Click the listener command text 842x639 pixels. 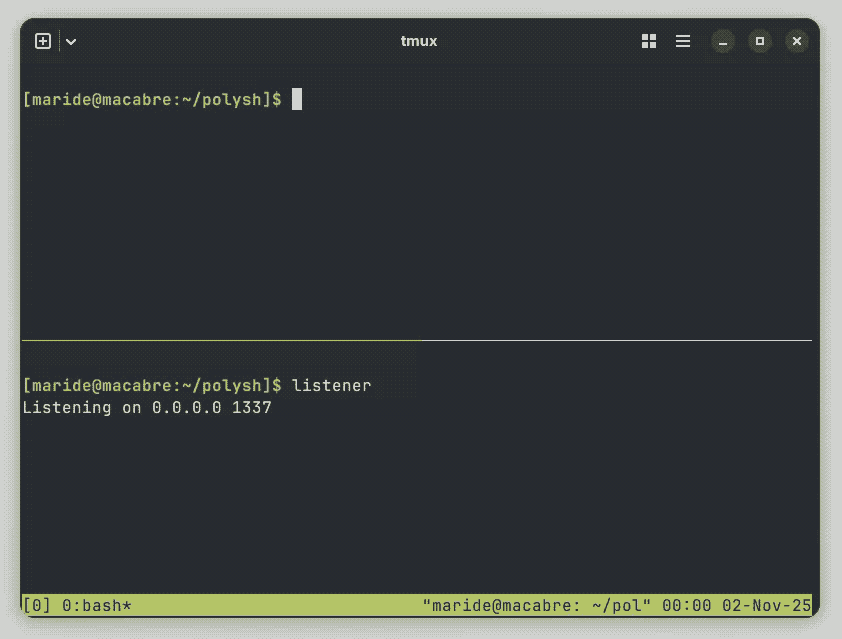point(331,385)
